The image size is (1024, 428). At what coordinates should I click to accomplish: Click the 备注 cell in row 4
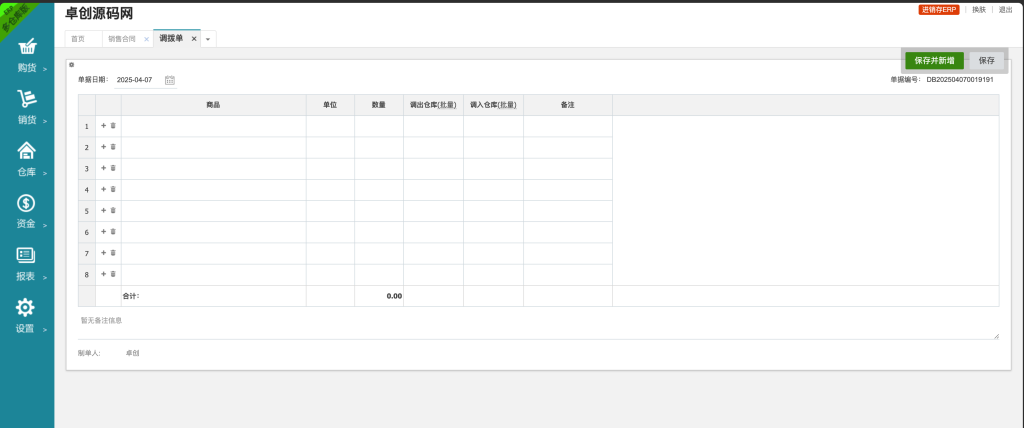568,189
